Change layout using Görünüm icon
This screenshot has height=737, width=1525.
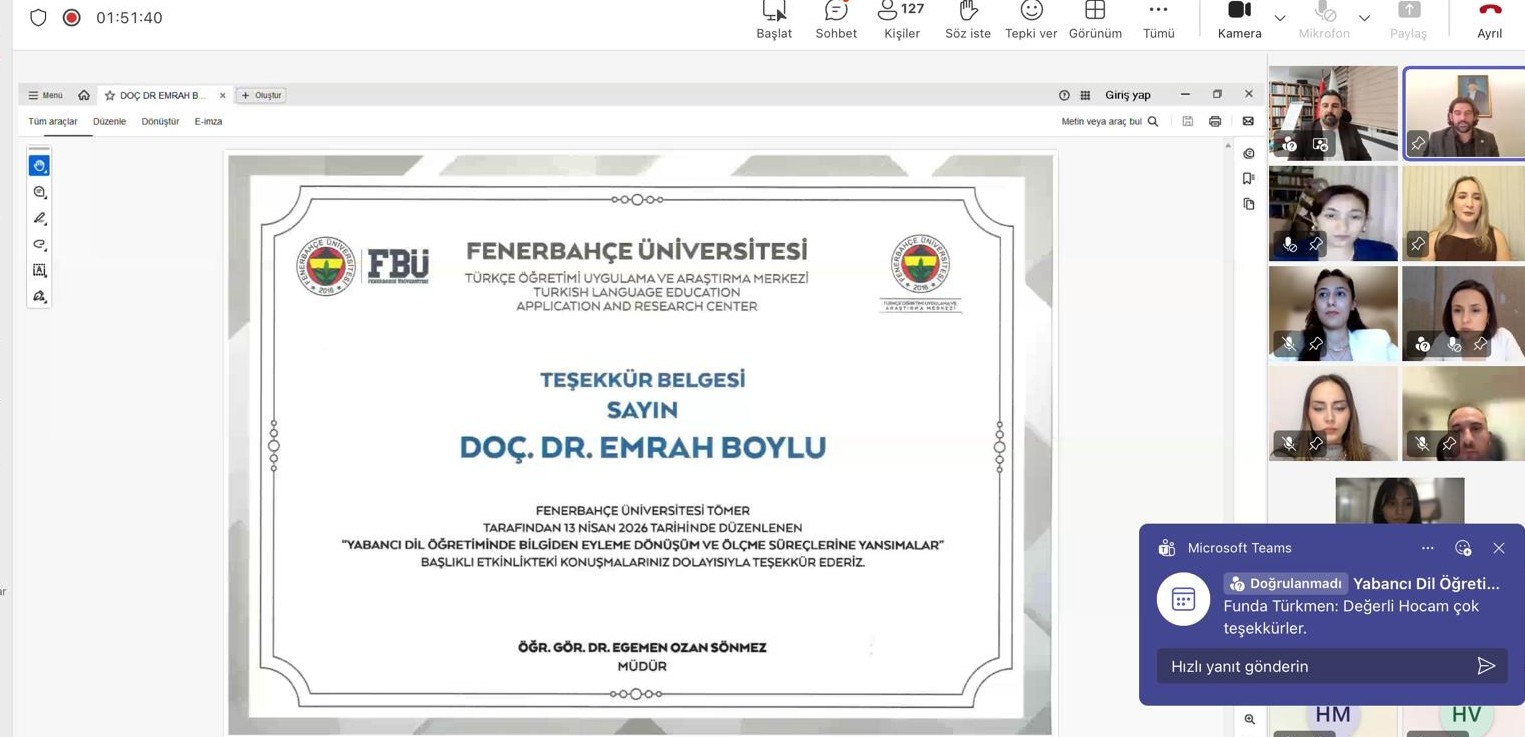point(1095,19)
